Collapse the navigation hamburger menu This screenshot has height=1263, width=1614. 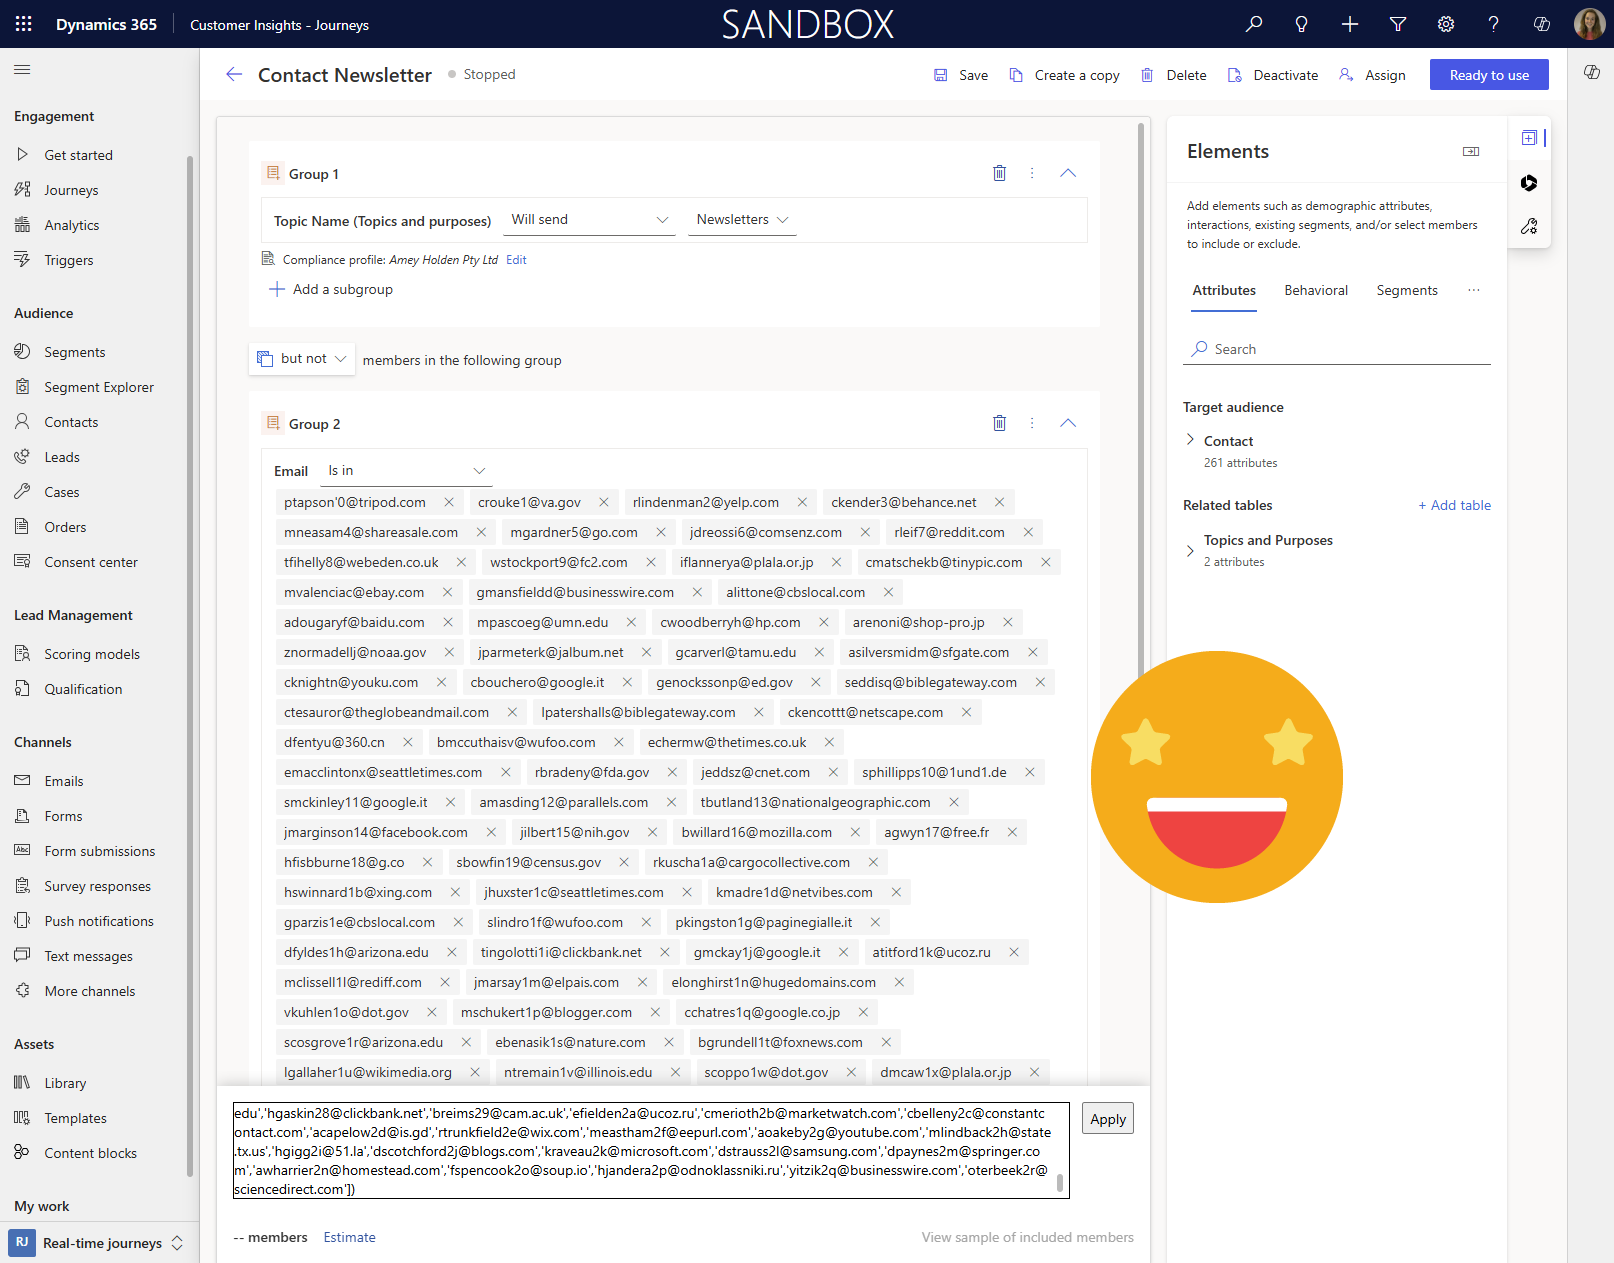click(22, 70)
